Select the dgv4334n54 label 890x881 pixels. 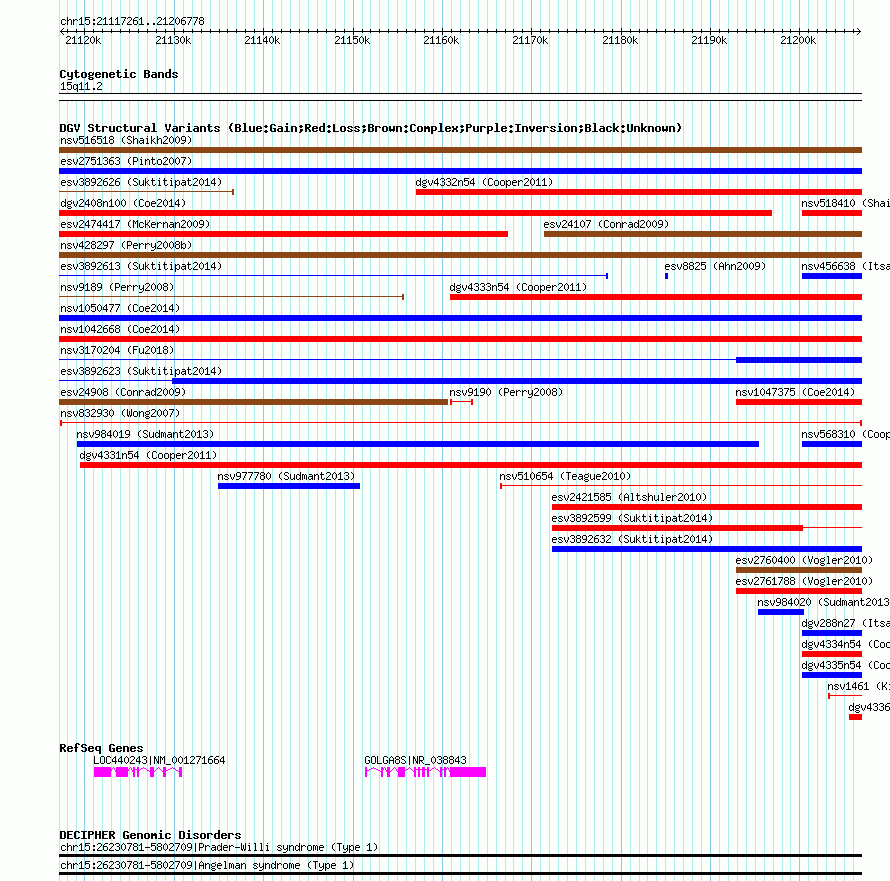pos(846,644)
